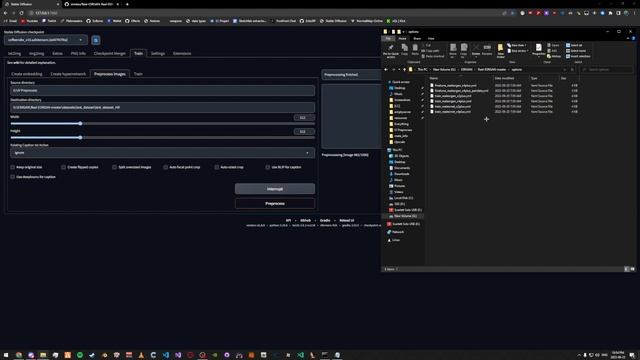Viewport: 640px width, 360px height.
Task: Enable Auto-sized crop checkbox
Action: coord(216,167)
